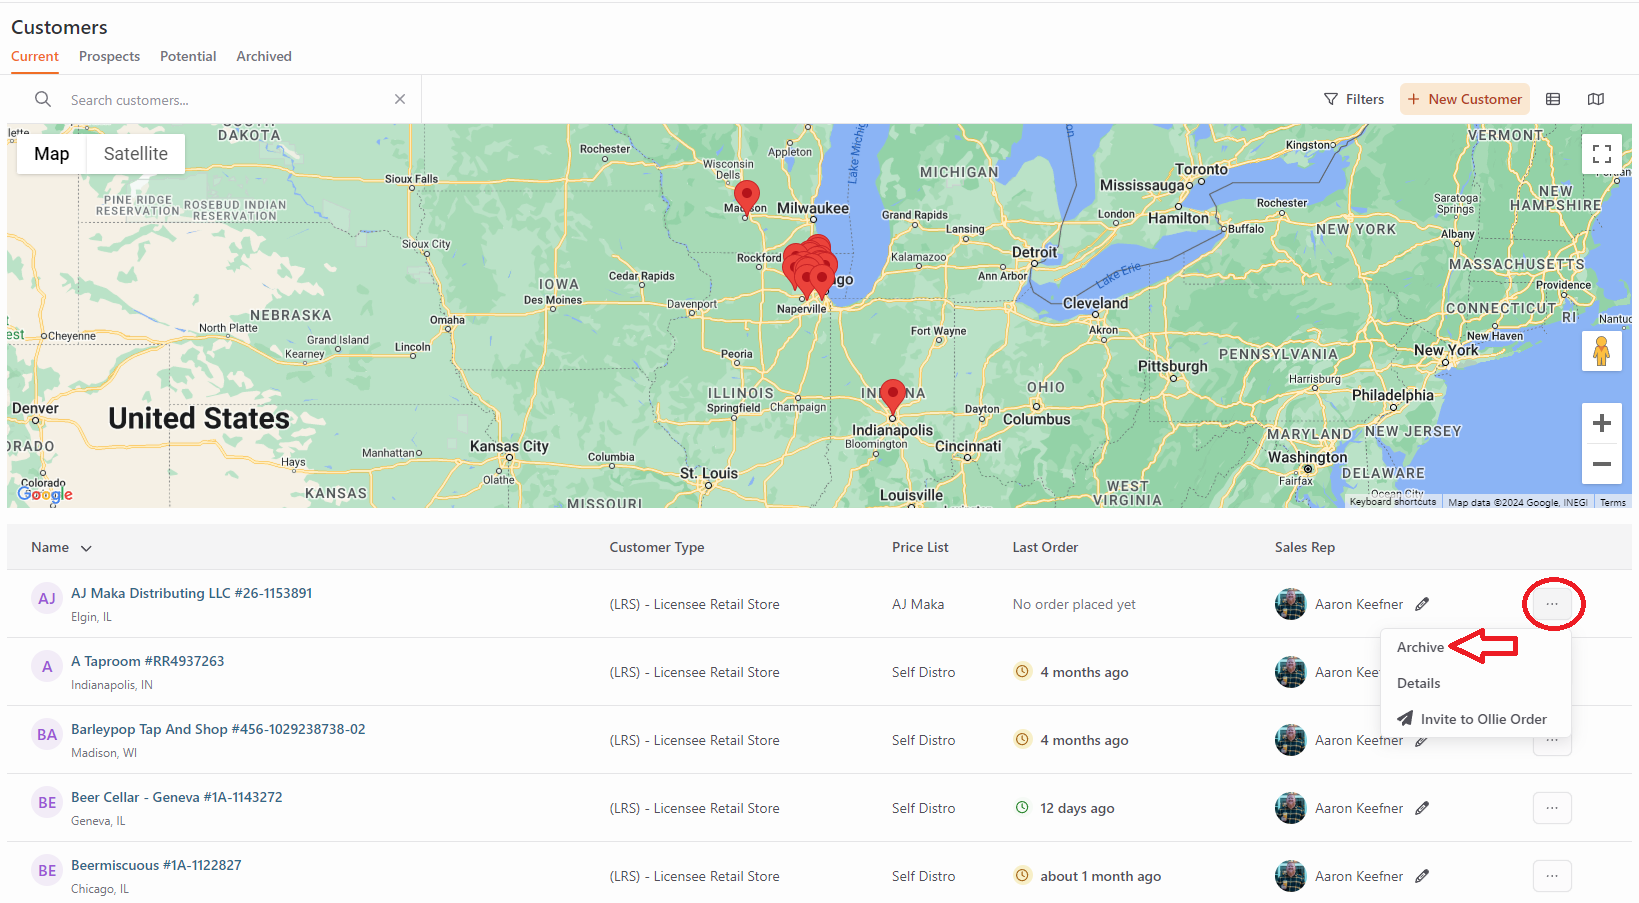
Task: Click Aaron Keefner photo in AJ Maka row
Action: click(1290, 604)
